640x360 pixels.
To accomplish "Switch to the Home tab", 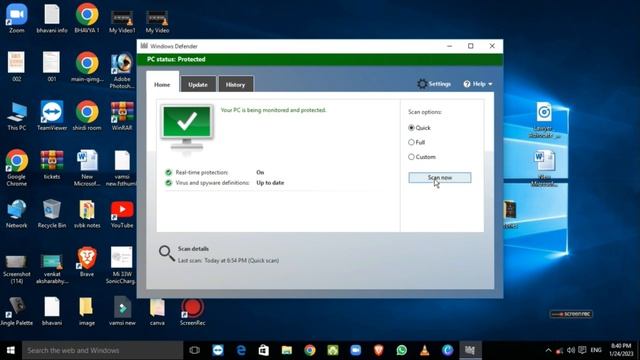I will coord(162,84).
